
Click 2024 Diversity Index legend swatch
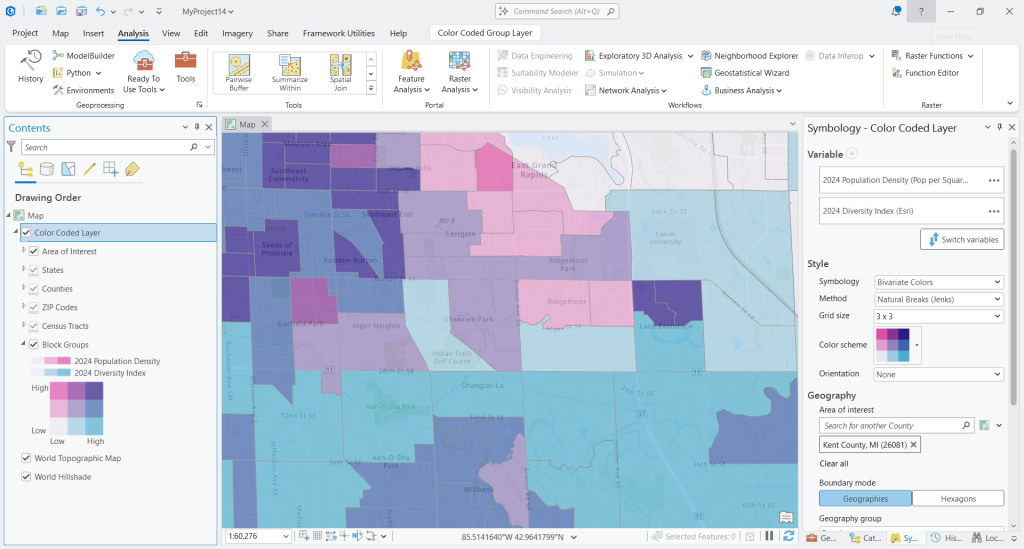(50, 373)
